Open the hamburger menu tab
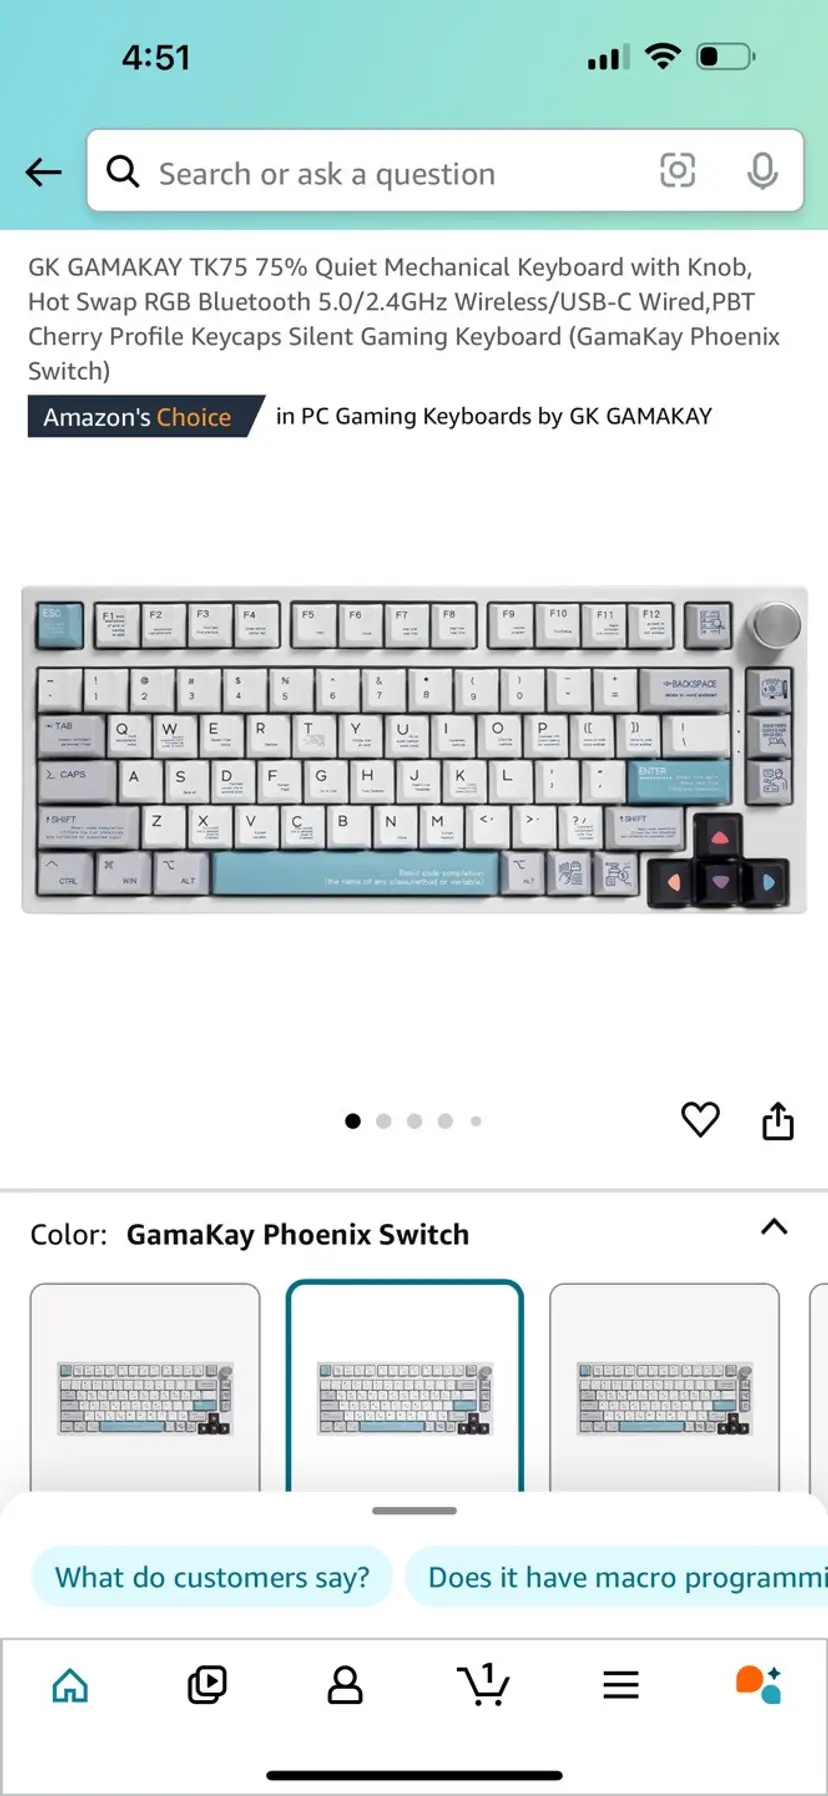The image size is (828, 1796). click(x=621, y=1685)
